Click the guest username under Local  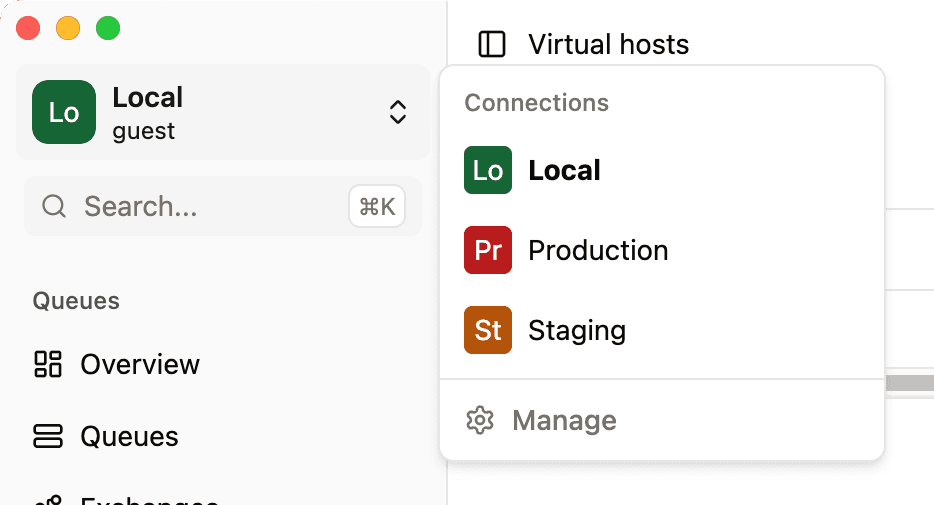[x=144, y=132]
